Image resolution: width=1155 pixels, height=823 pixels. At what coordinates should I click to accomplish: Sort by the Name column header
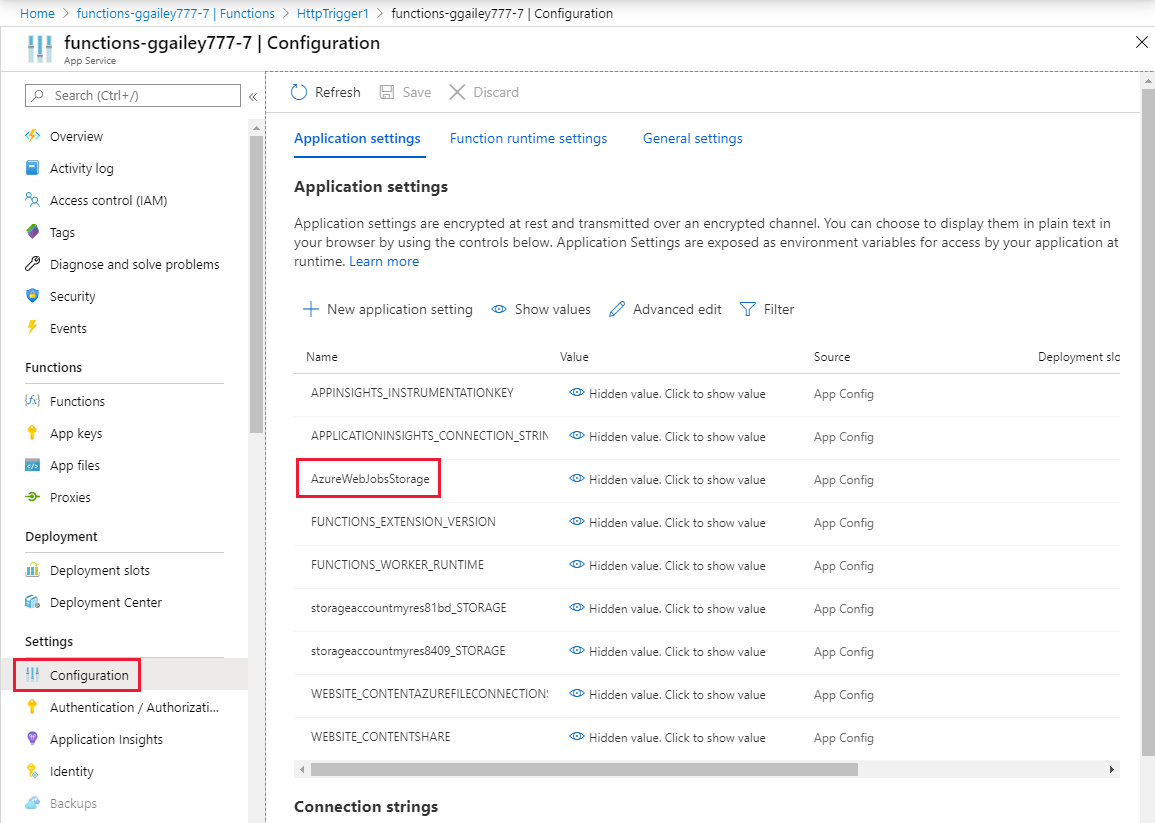coord(322,357)
